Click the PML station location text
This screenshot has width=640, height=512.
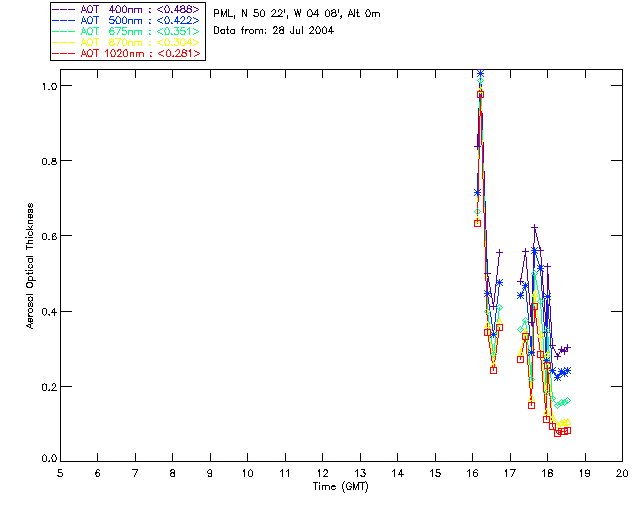[296, 14]
